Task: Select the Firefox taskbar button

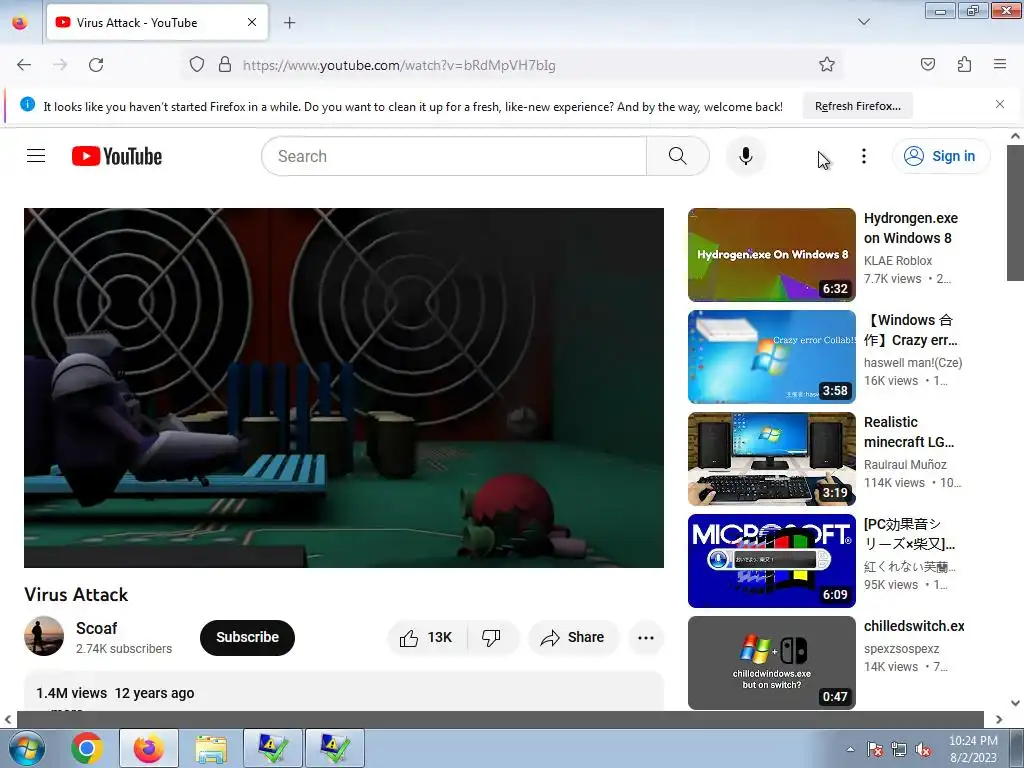Action: [149, 748]
